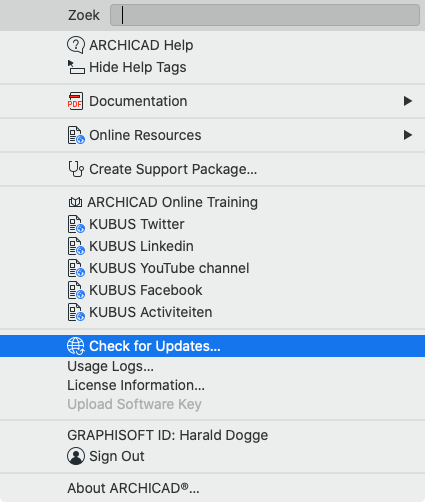Viewport: 425px width, 502px height.
Task: Click the KUBUS Twitter web icon
Action: tap(76, 224)
